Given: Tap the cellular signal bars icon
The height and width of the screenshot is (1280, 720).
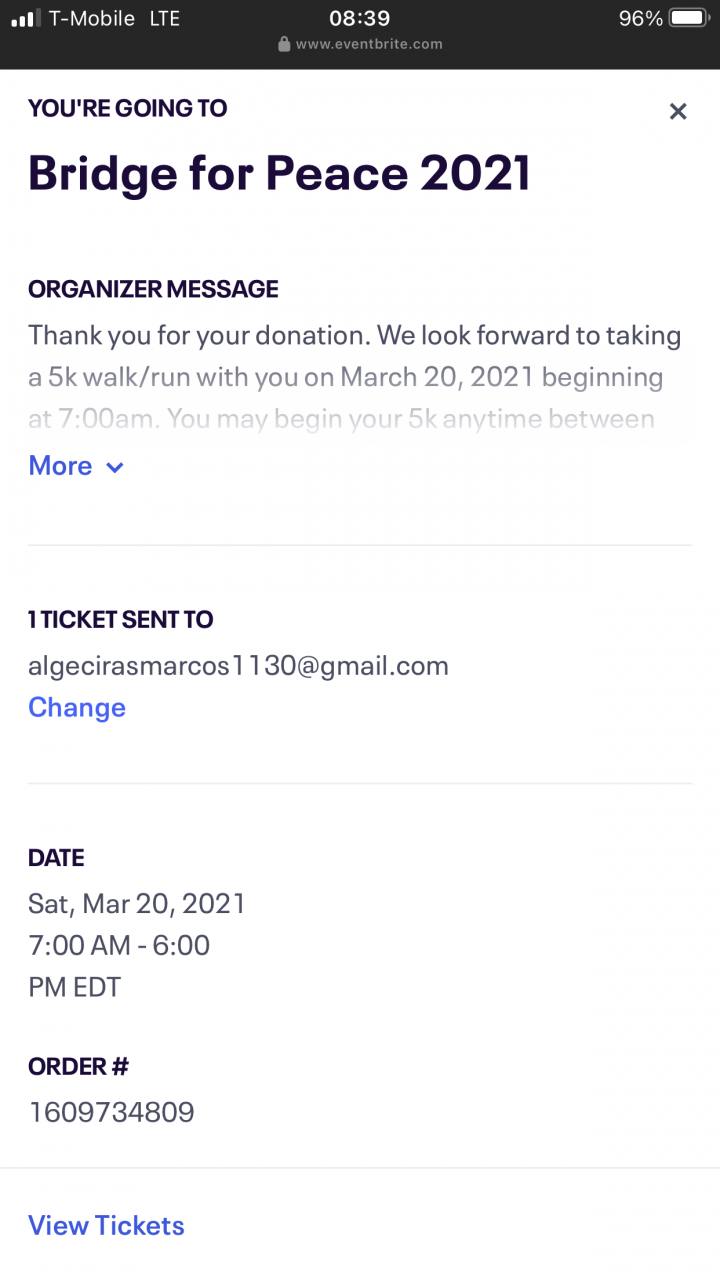Looking at the screenshot, I should 25,18.
